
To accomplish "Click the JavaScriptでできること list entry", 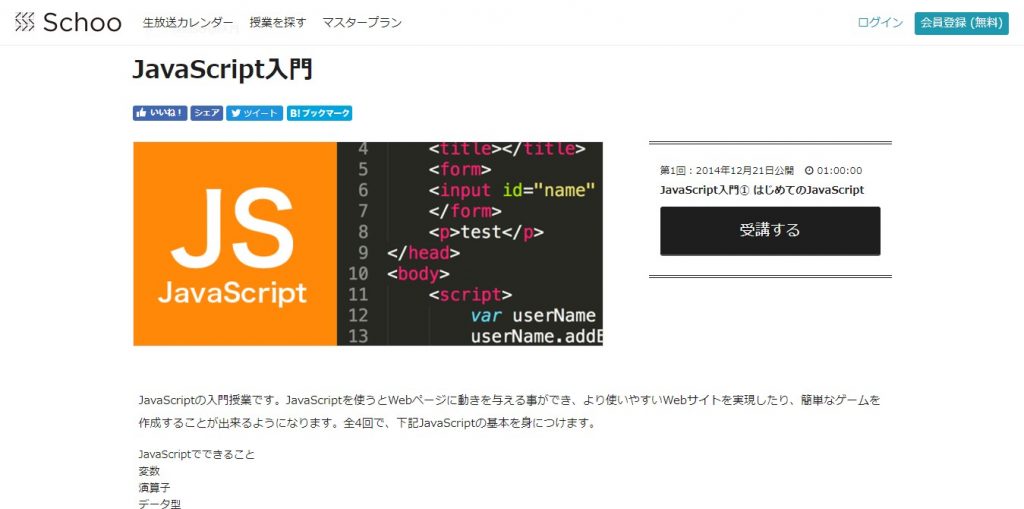I will coord(197,454).
